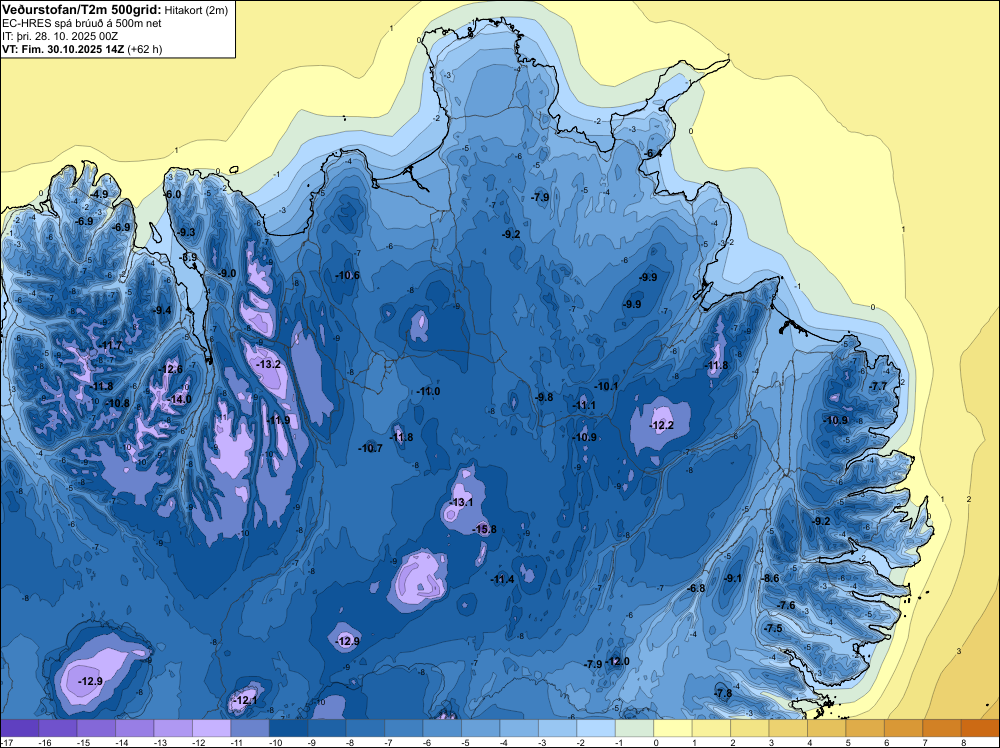The image size is (1000, 748).
Task: Click the -12.6 temperature label
Action: 171,369
